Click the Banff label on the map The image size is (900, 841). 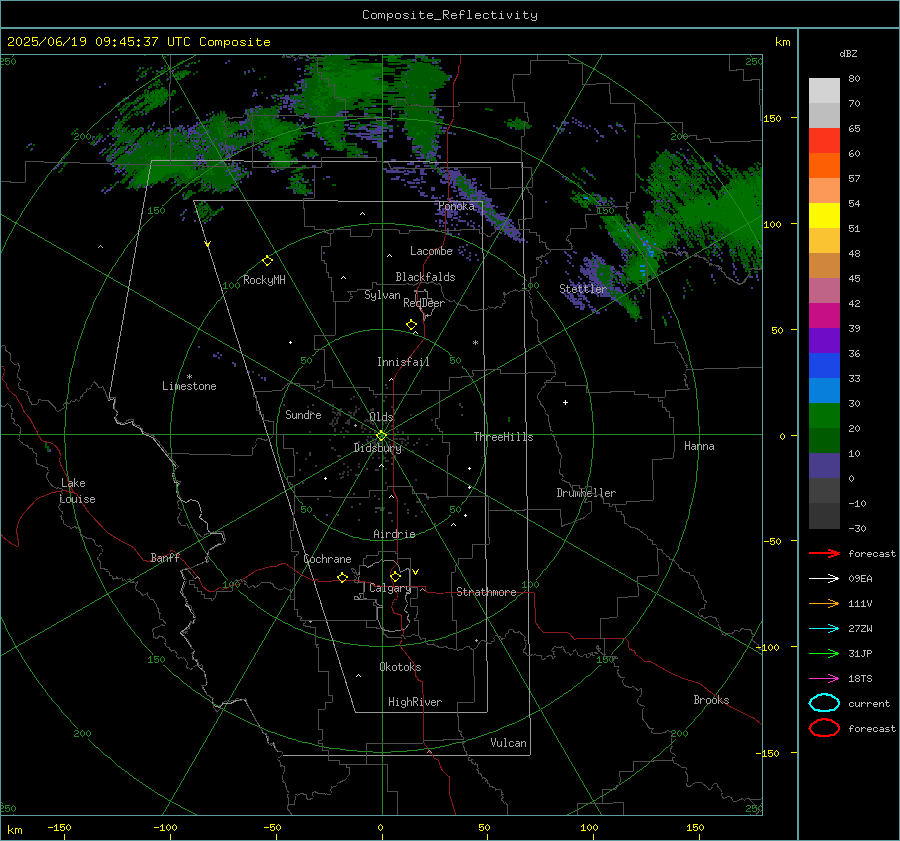[x=165, y=558]
